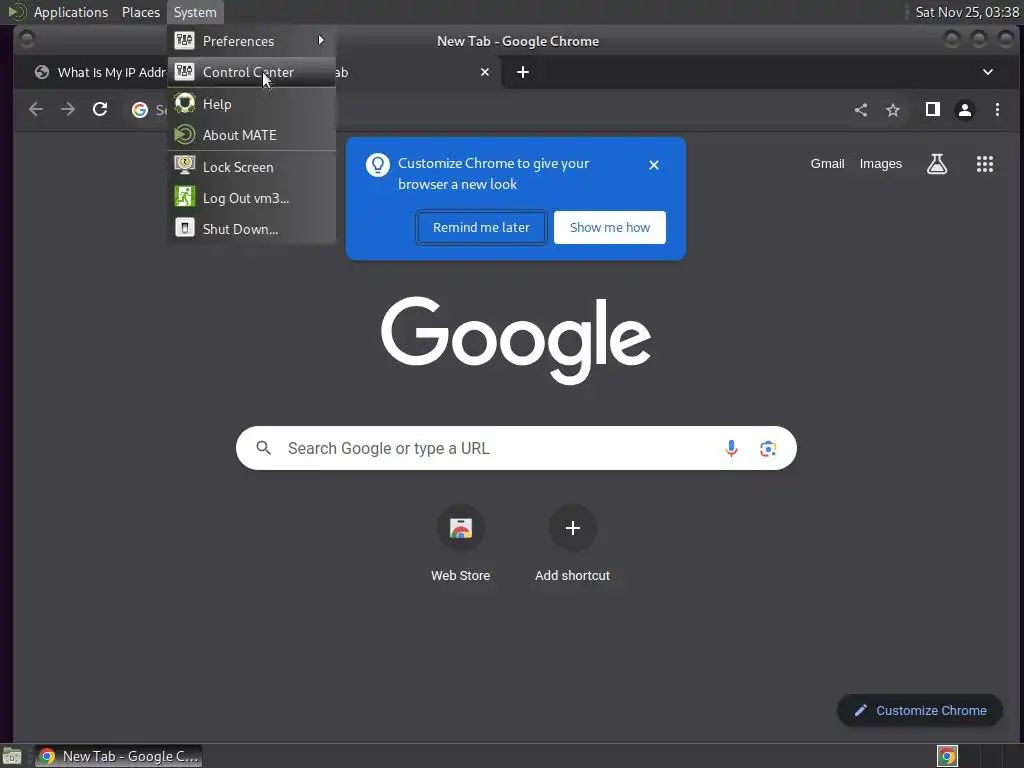Click the Lock Screen monitor icon
This screenshot has width=1024, height=768.
[x=185, y=166]
